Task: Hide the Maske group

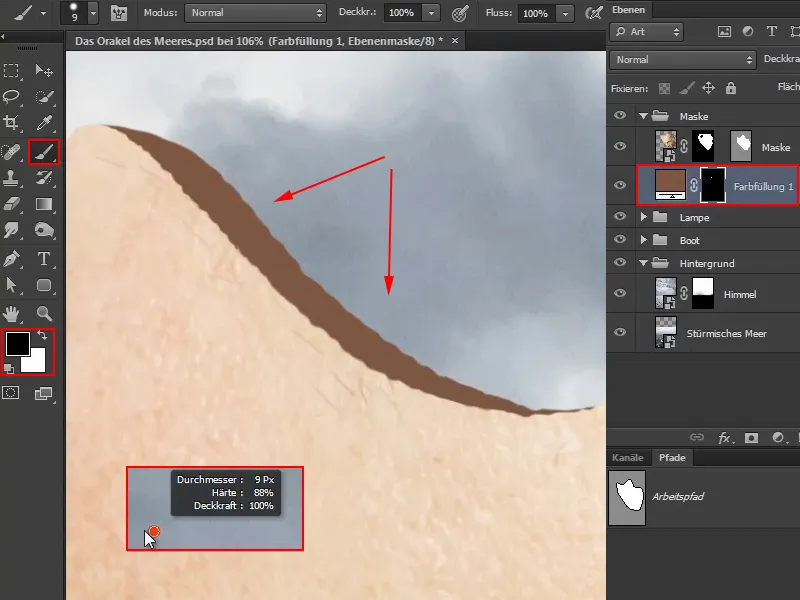Action: [x=620, y=115]
